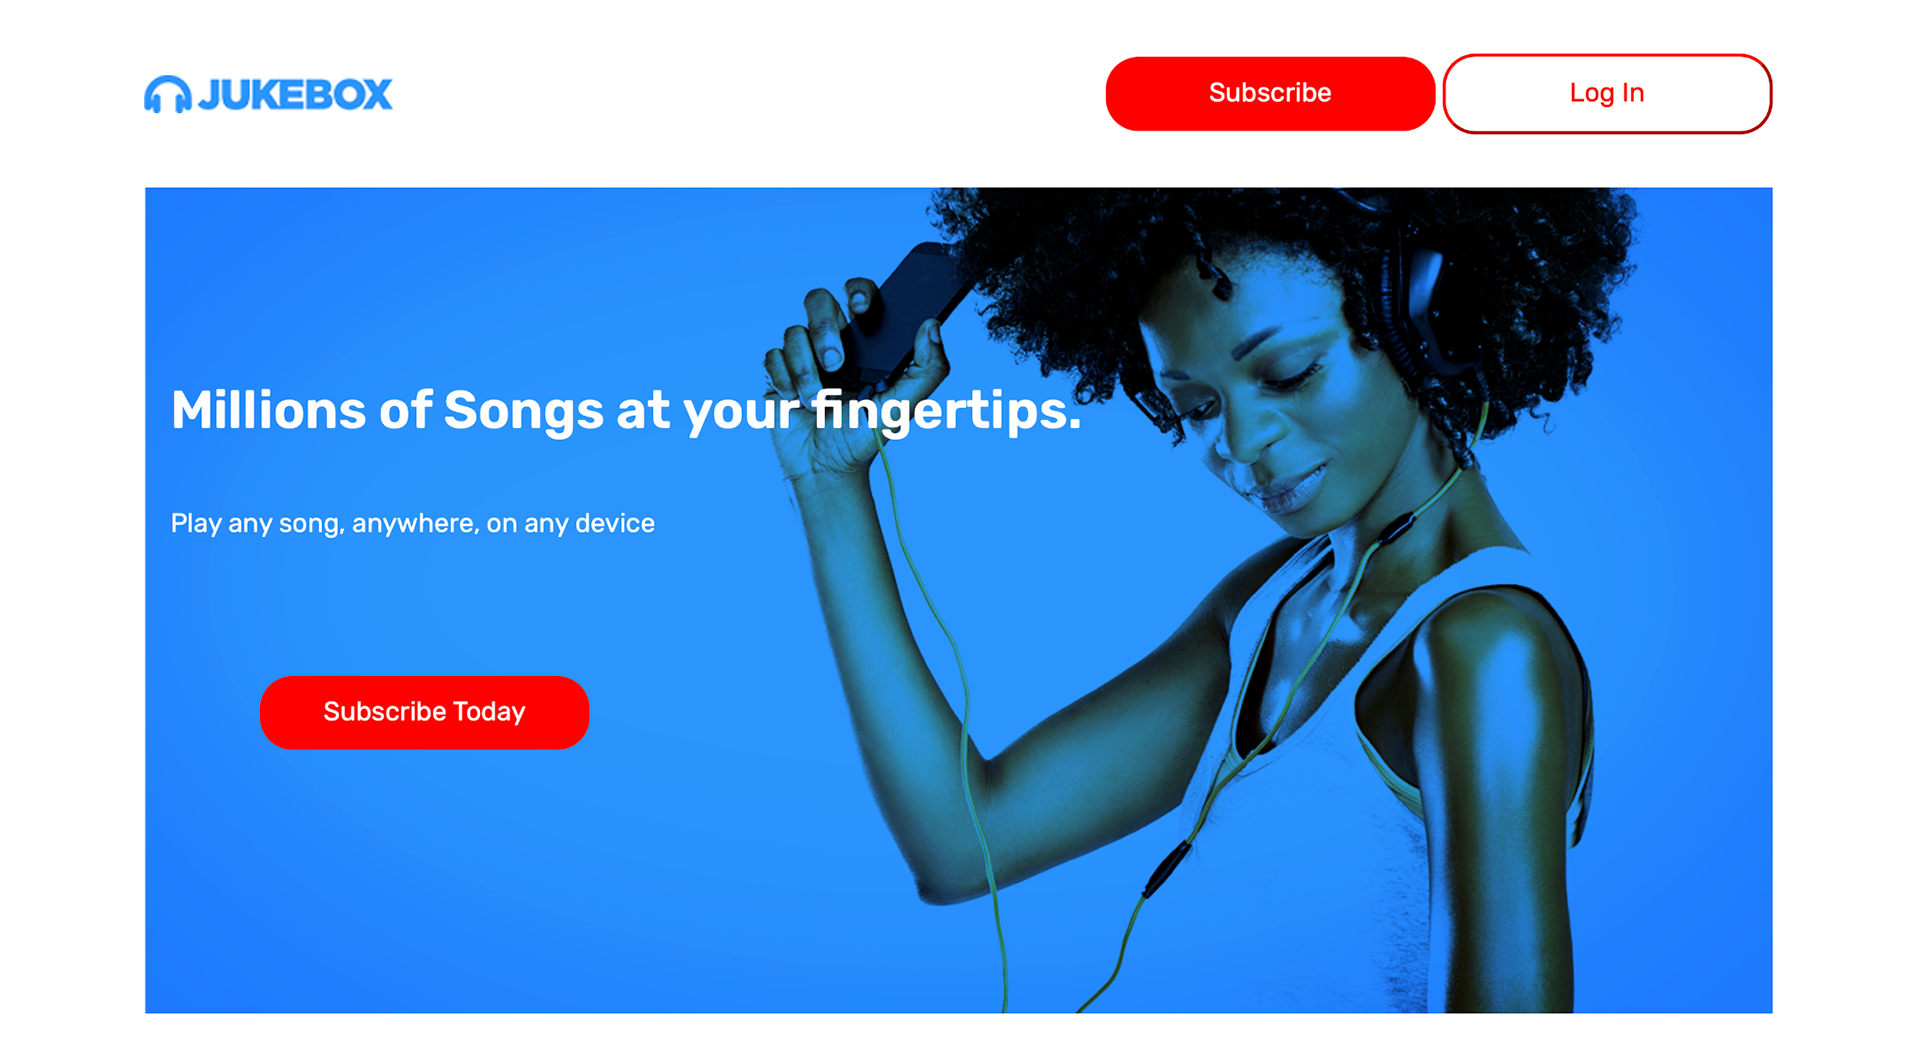The height and width of the screenshot is (1063, 1920).
Task: Open the Log In button
Action: 1607,93
